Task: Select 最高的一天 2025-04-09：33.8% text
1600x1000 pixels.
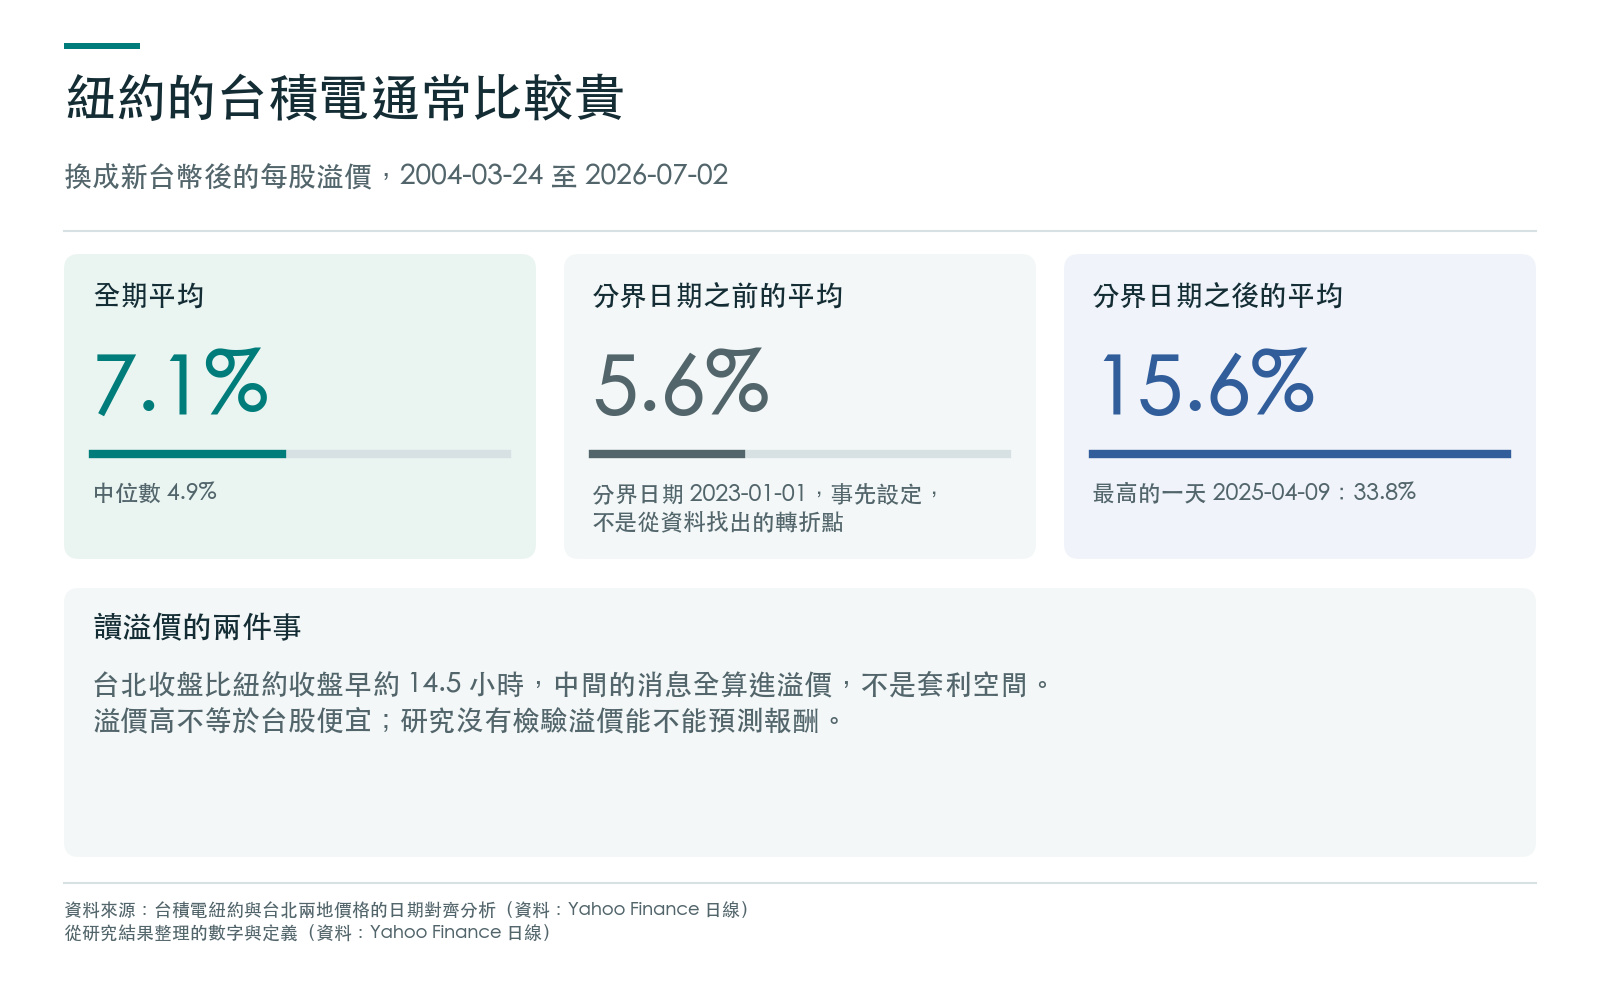Action: [x=1254, y=492]
